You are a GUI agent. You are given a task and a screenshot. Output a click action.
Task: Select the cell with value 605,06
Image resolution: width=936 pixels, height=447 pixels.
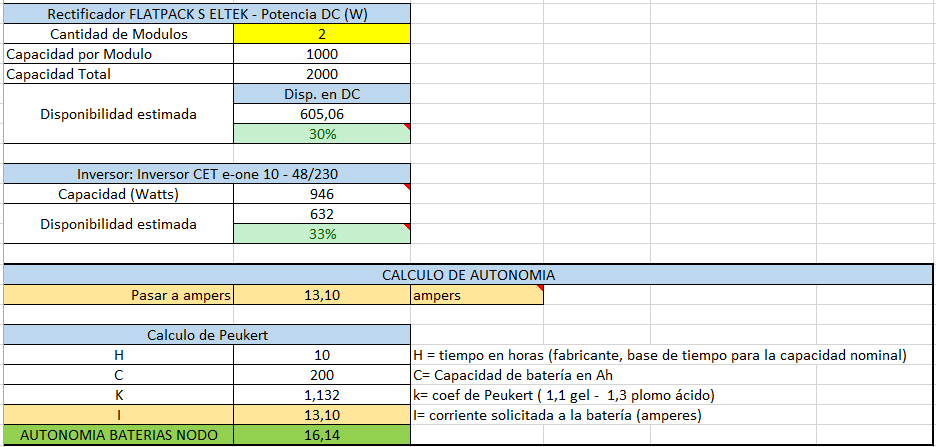click(x=322, y=114)
